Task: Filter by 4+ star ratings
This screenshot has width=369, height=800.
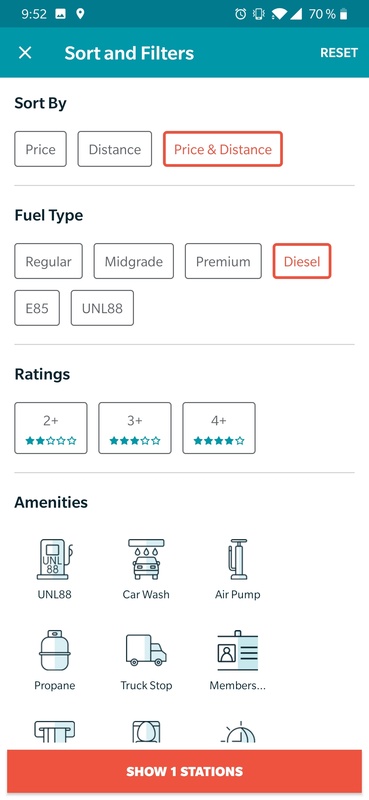Action: click(219, 428)
